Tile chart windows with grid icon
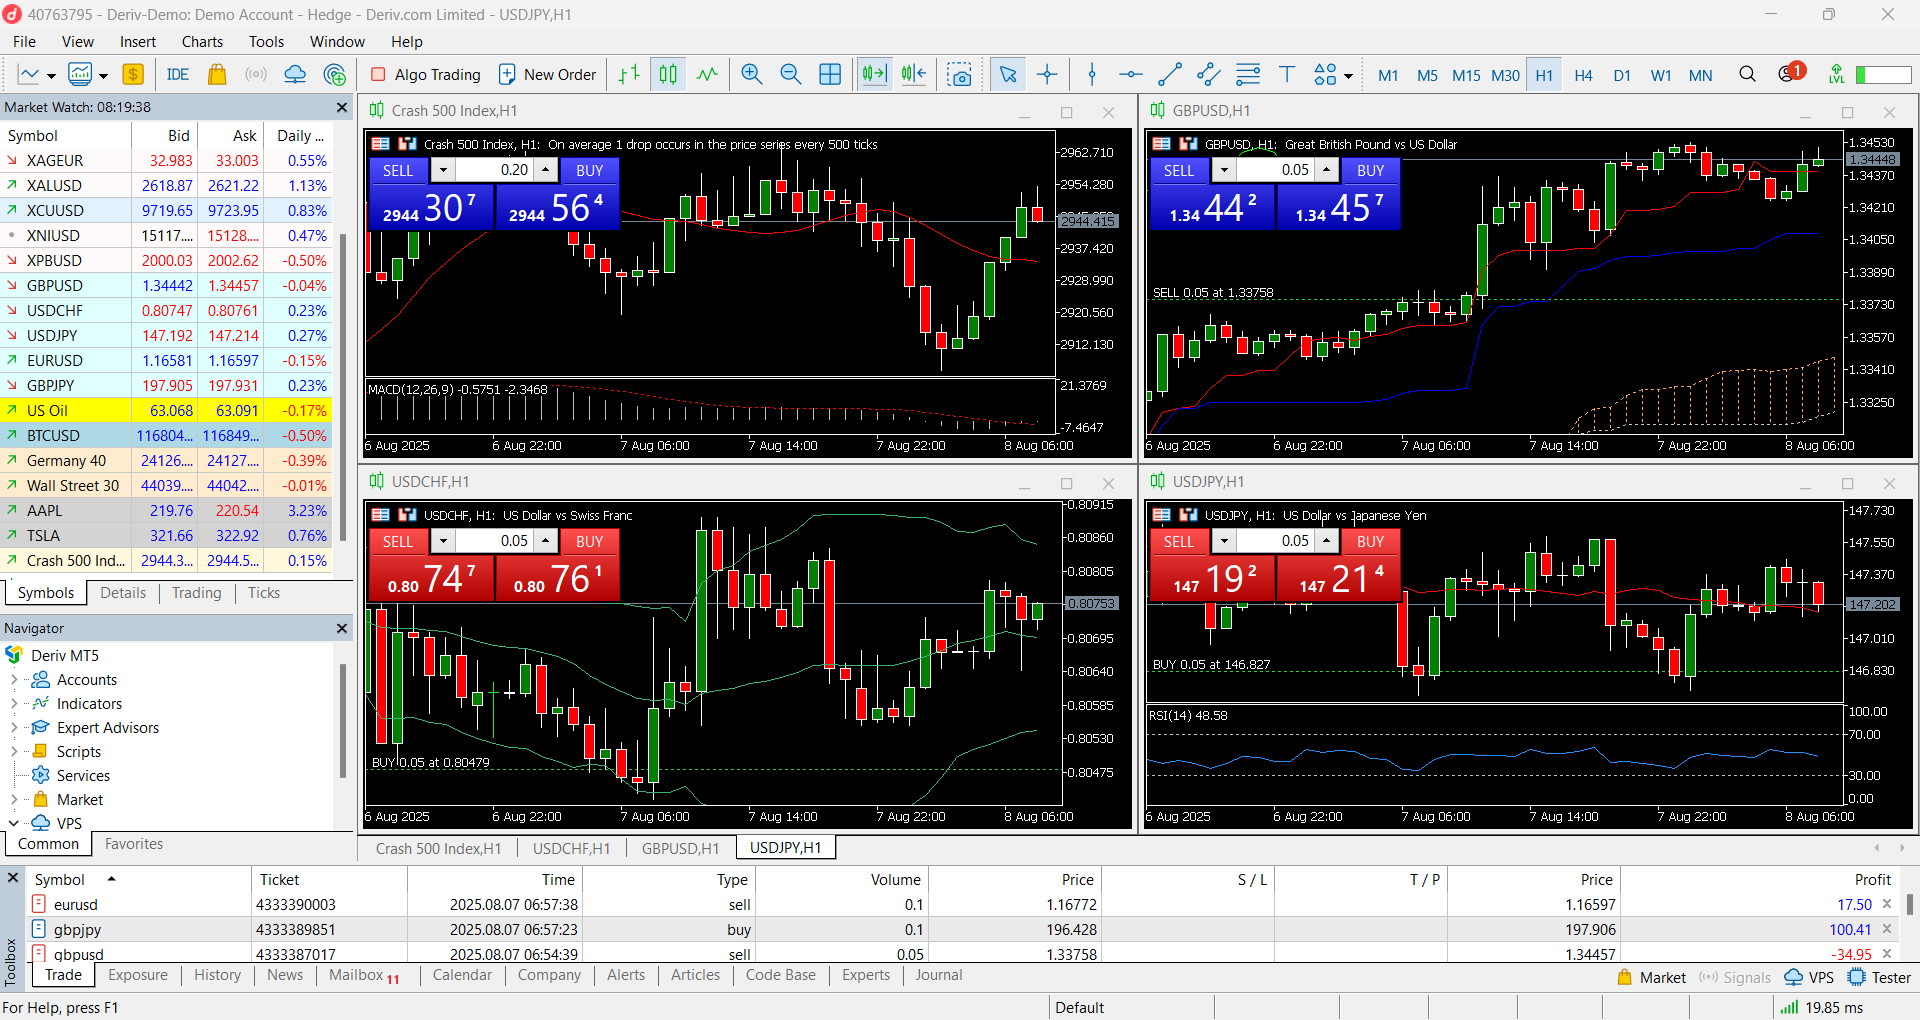The height and width of the screenshot is (1020, 1920). pos(830,75)
